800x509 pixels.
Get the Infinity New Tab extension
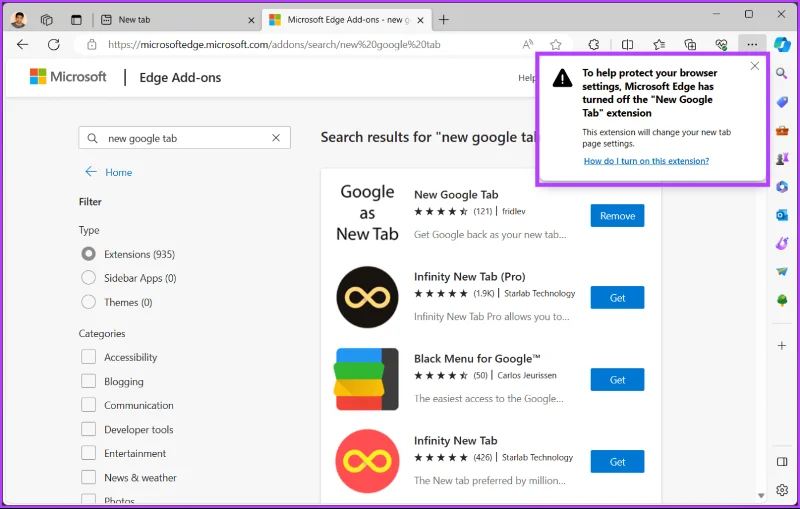click(617, 462)
